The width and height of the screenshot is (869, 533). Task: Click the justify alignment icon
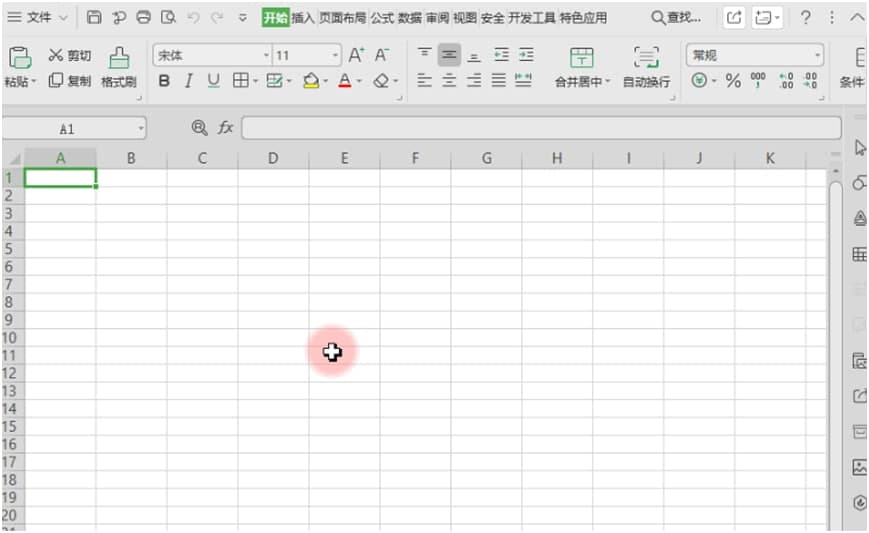499,81
